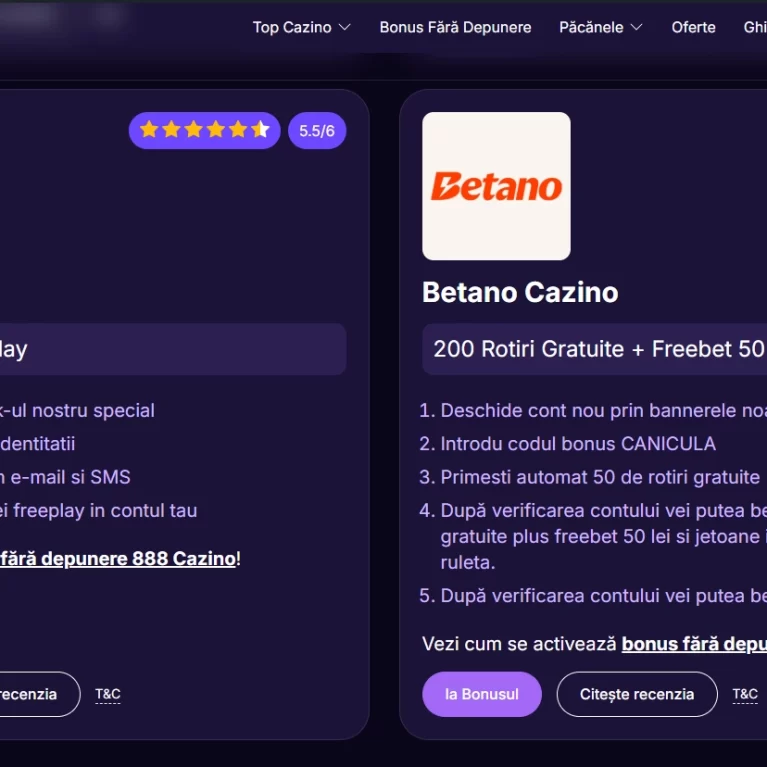This screenshot has width=767, height=767.
Task: Open the Păcănele menu label
Action: tap(591, 27)
